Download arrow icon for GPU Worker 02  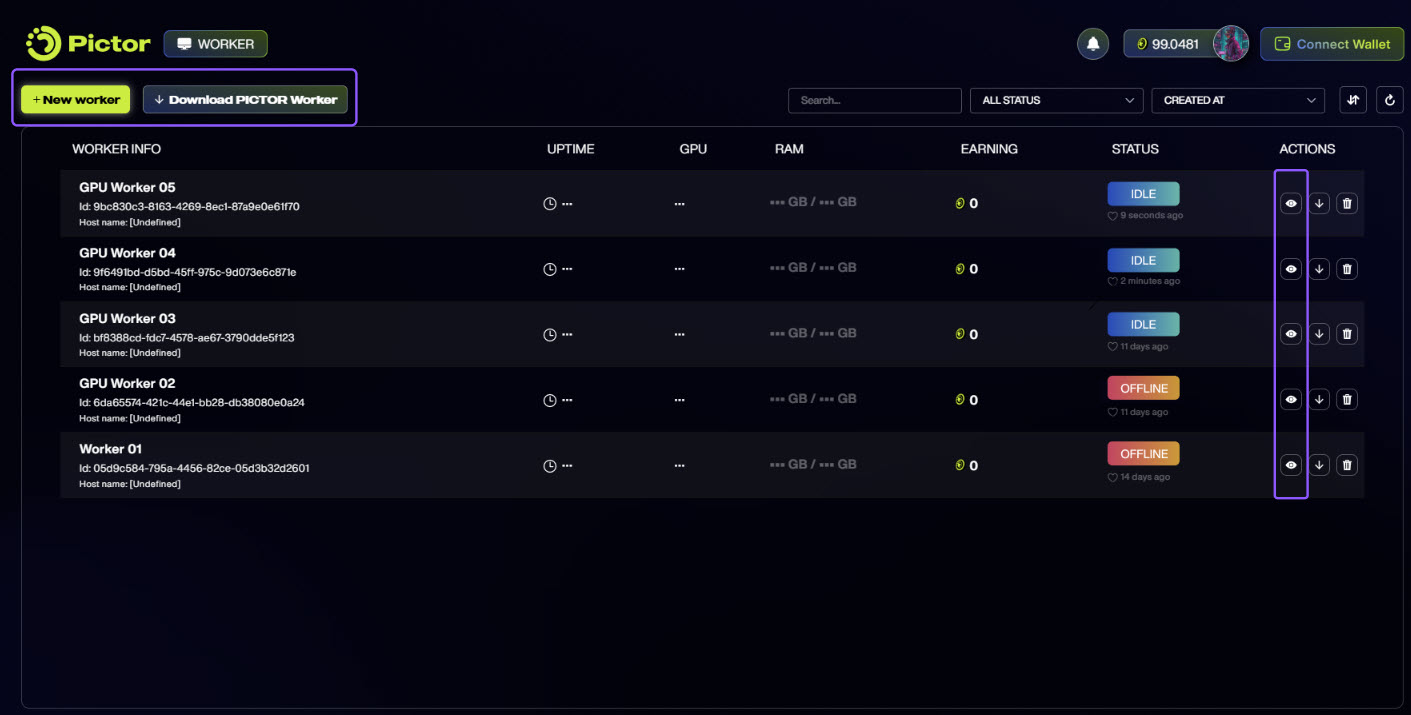coord(1319,400)
